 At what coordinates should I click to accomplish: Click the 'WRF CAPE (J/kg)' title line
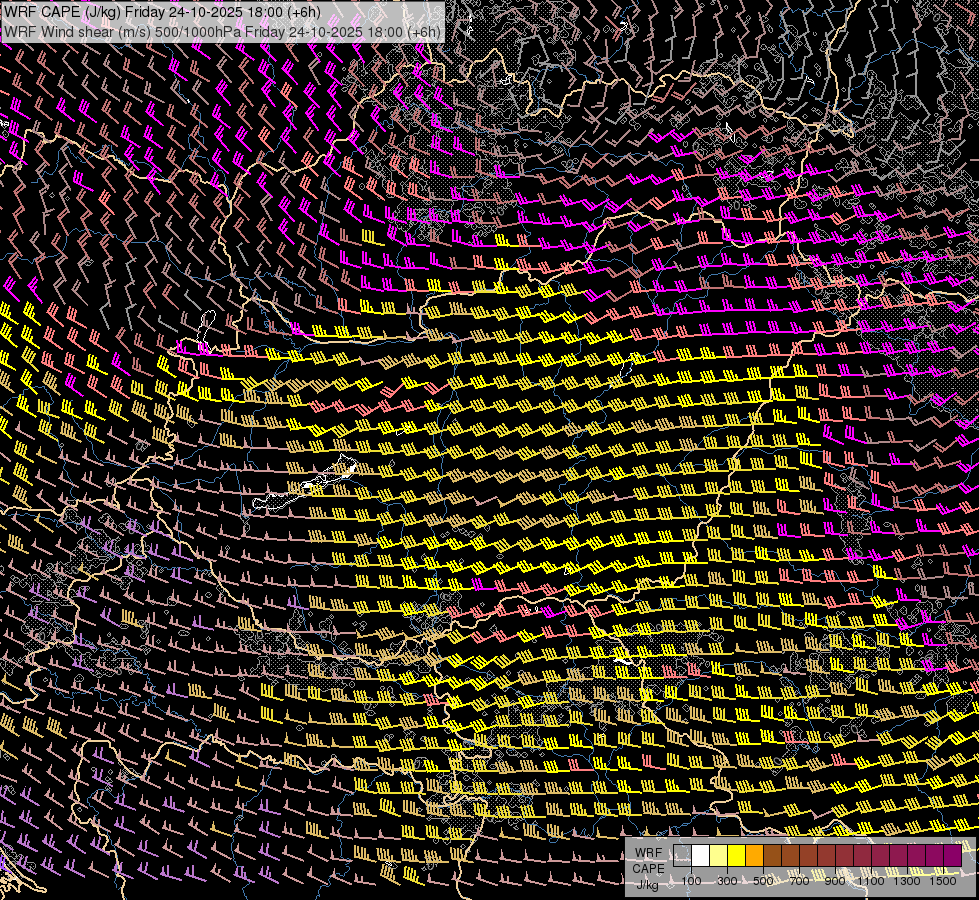pyautogui.click(x=162, y=11)
